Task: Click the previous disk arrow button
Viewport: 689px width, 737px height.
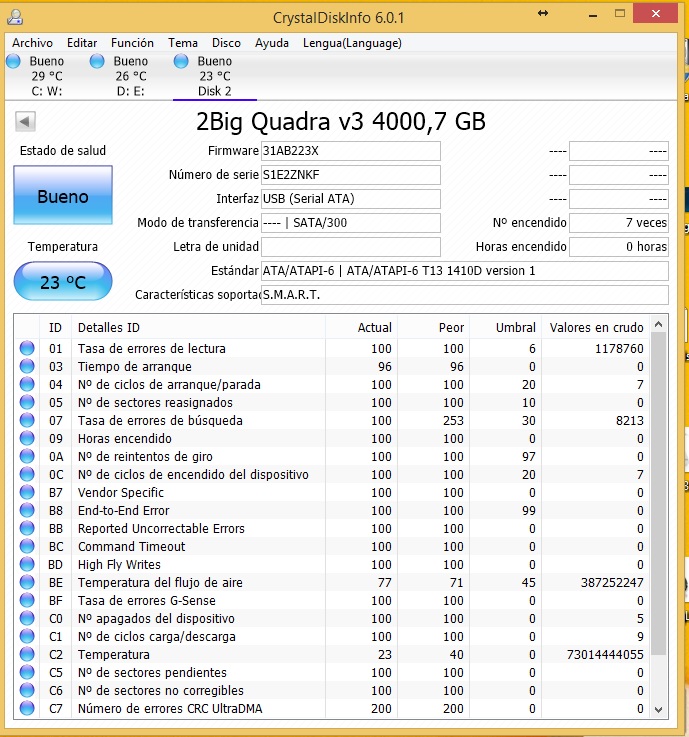Action: 25,122
